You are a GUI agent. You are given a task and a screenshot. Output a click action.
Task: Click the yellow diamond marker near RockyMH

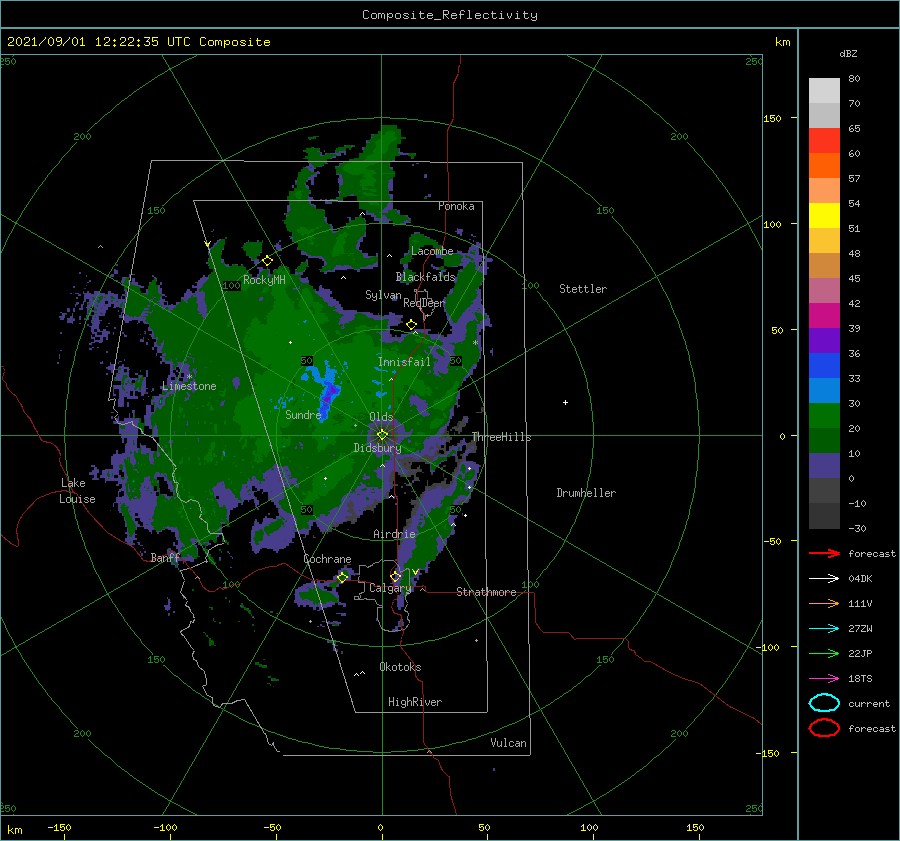[267, 261]
